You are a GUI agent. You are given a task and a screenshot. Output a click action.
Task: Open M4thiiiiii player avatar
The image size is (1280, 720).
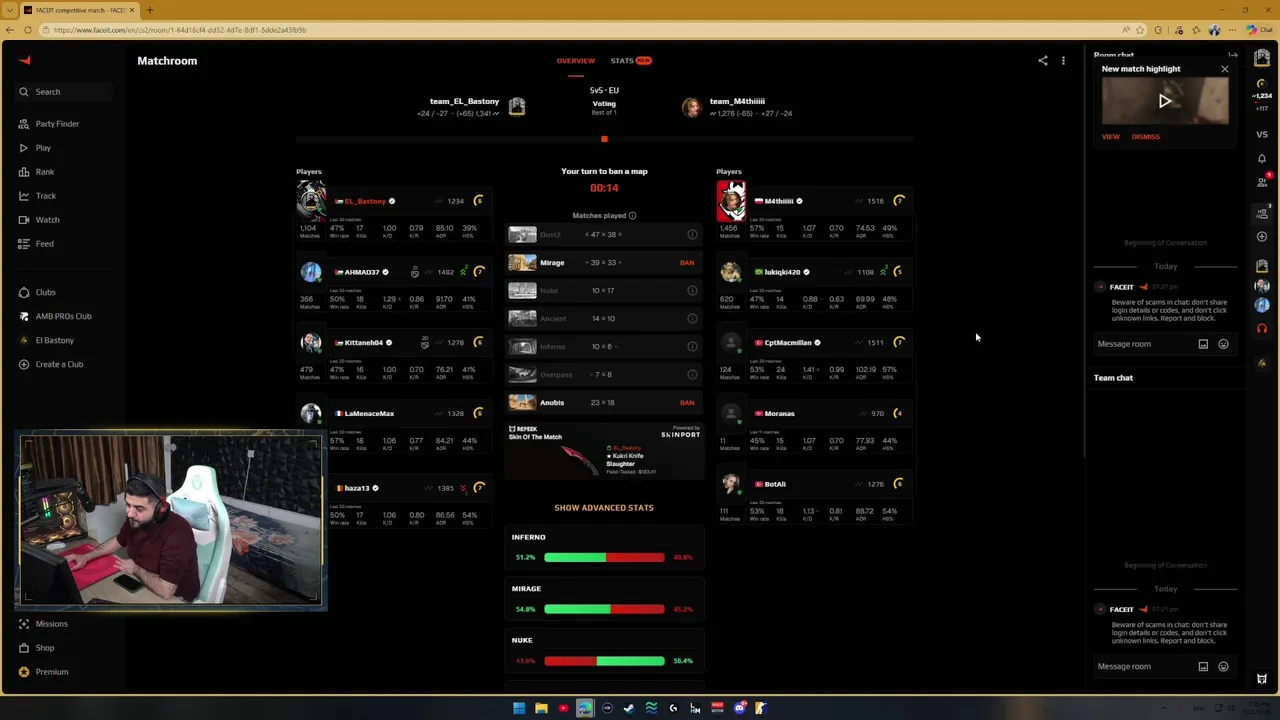[731, 201]
